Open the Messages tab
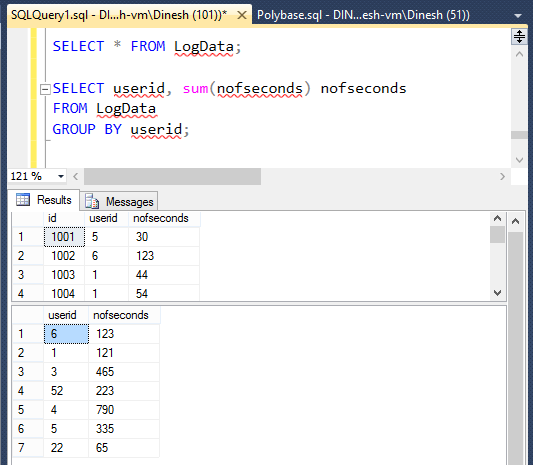 pos(119,201)
